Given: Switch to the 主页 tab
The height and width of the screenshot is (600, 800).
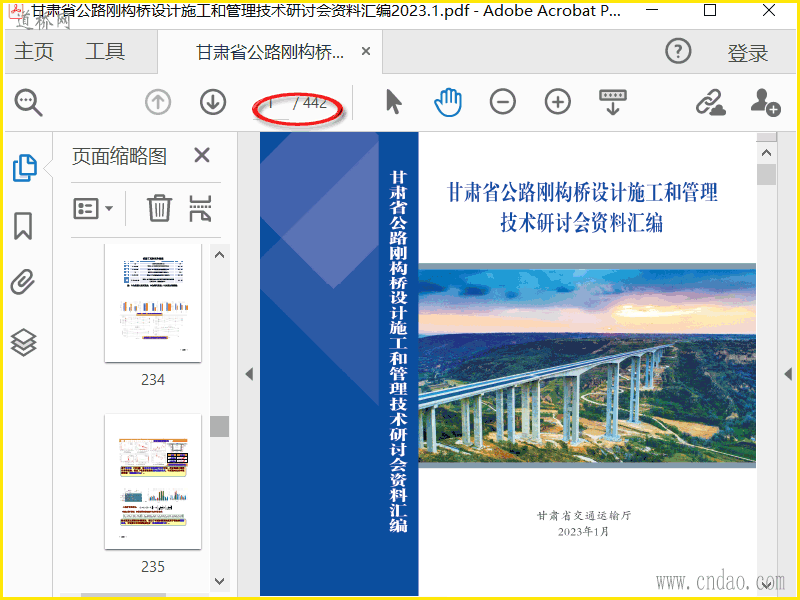Looking at the screenshot, I should pos(34,51).
